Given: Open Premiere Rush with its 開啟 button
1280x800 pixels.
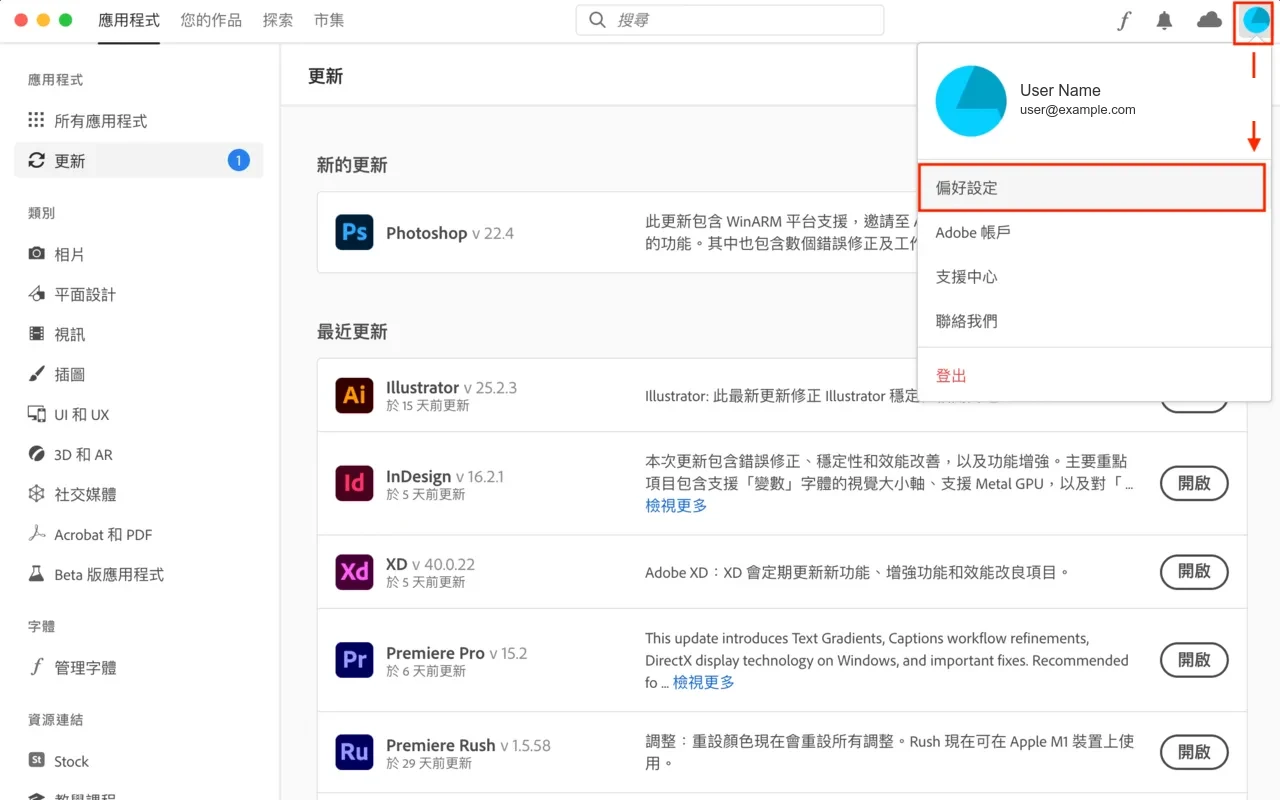Looking at the screenshot, I should click(1194, 752).
